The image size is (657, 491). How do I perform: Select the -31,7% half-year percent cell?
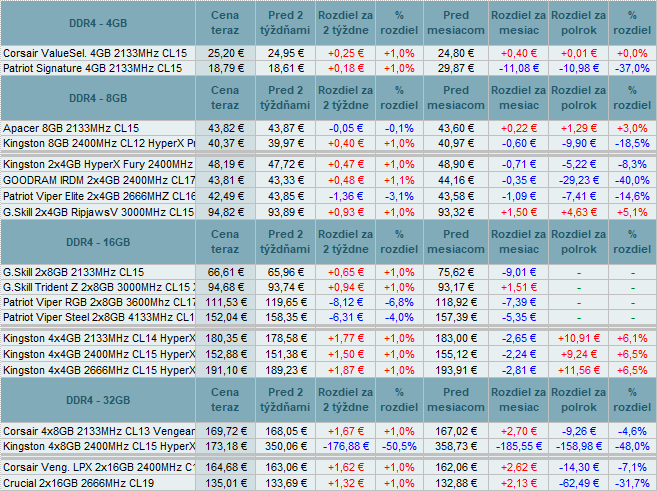(632, 483)
